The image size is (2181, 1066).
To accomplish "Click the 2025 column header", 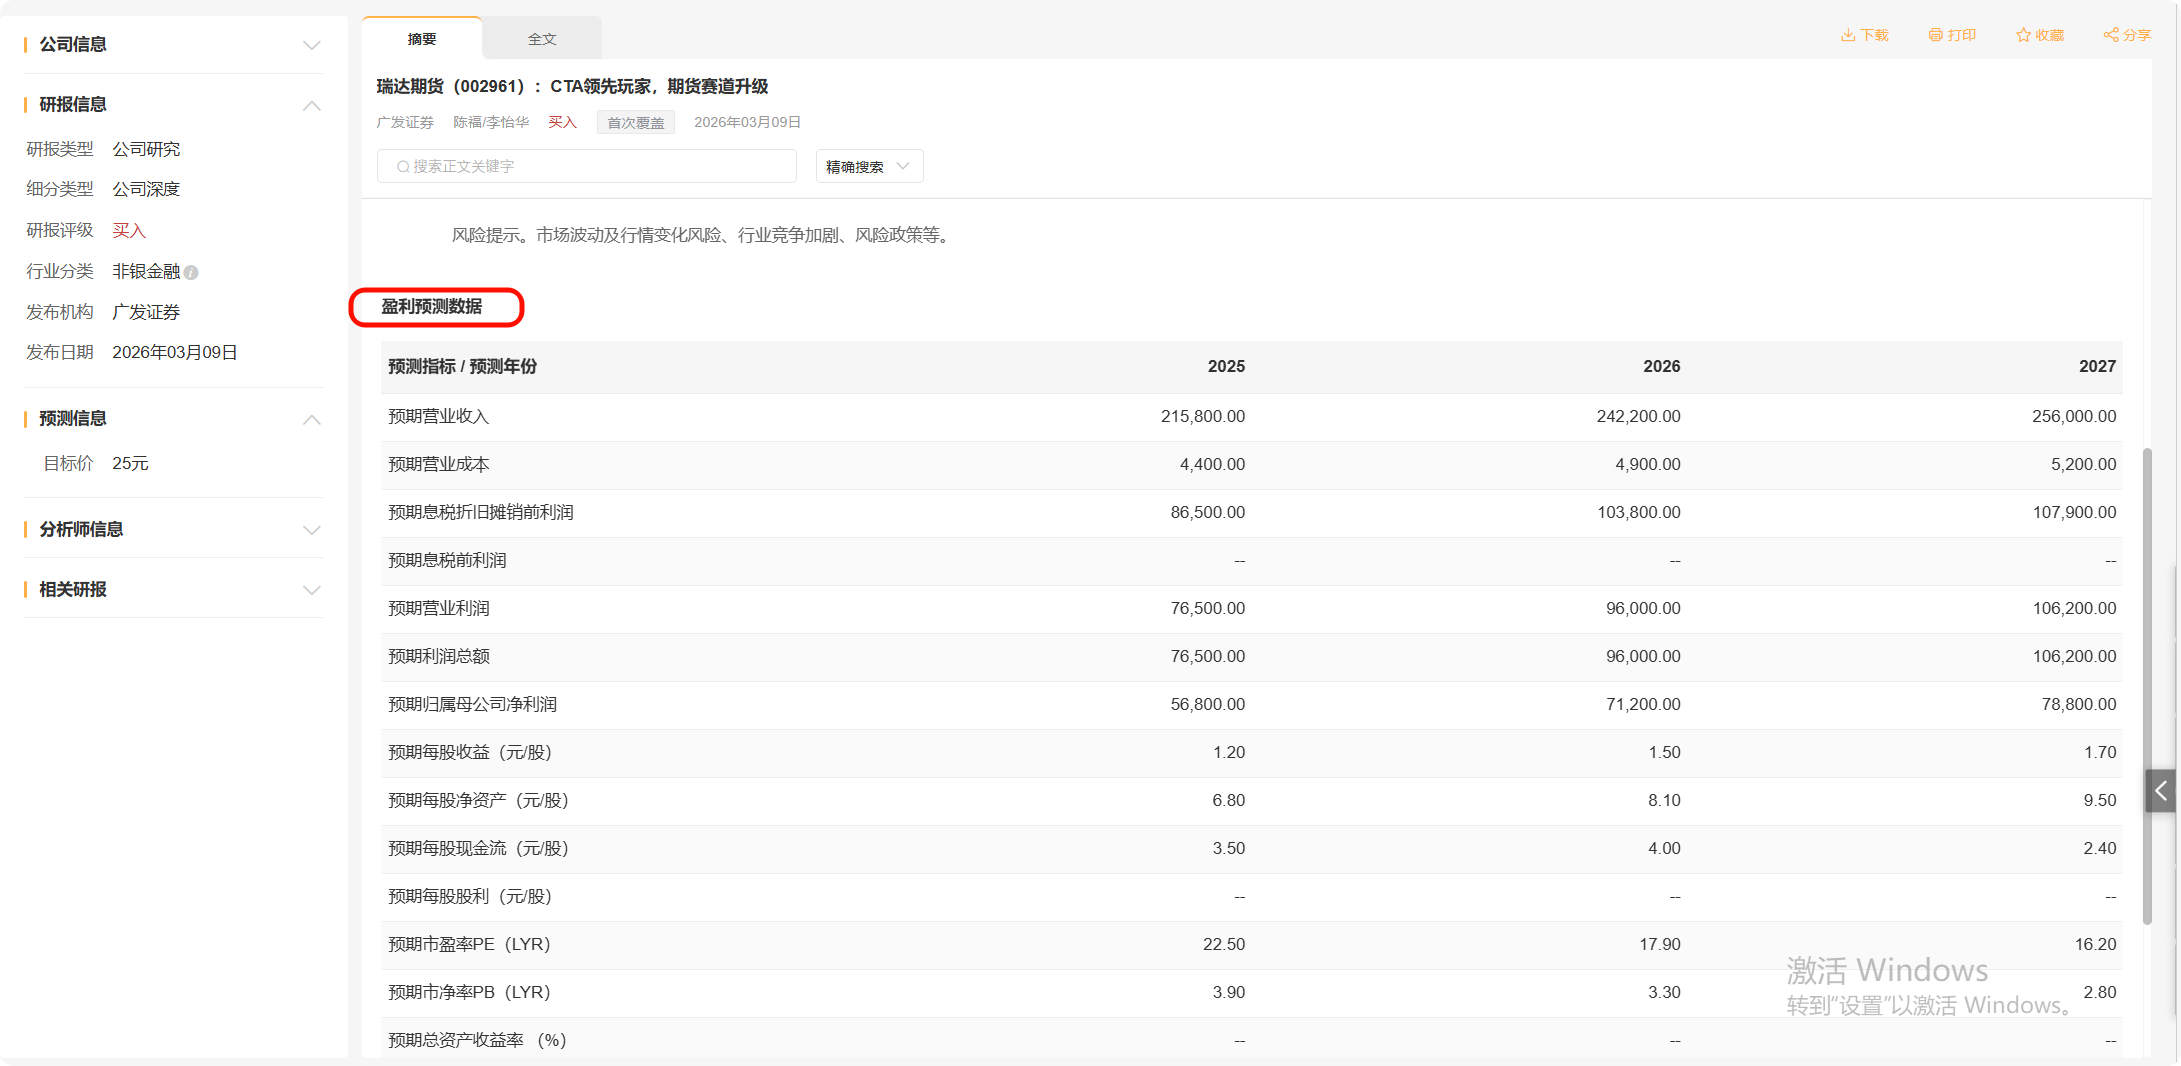I will 1226,366.
